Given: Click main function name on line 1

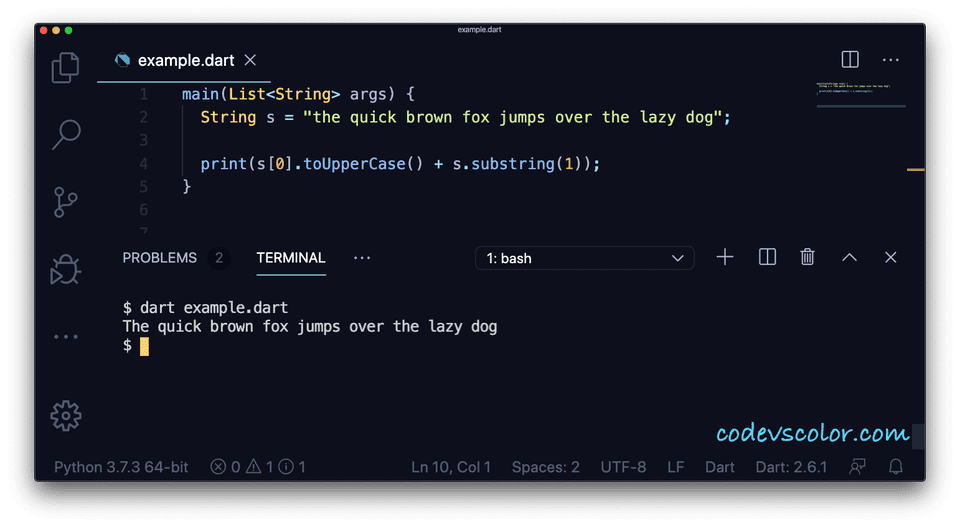Looking at the screenshot, I should click(x=200, y=94).
